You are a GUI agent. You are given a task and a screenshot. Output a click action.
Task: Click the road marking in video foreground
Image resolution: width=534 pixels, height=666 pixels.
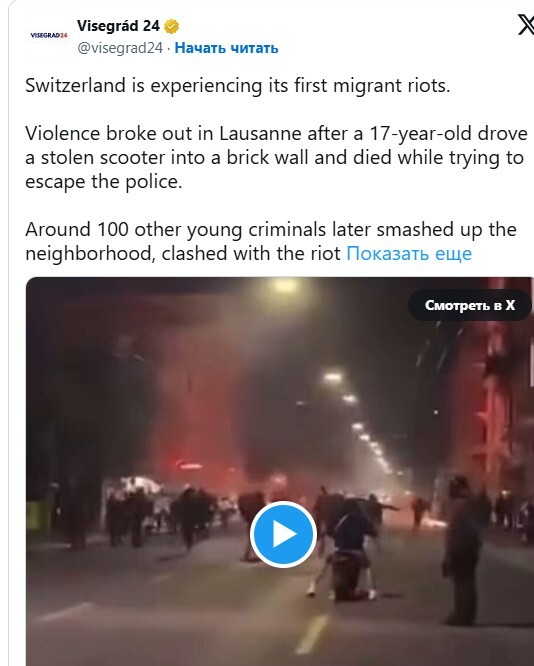pyautogui.click(x=312, y=634)
